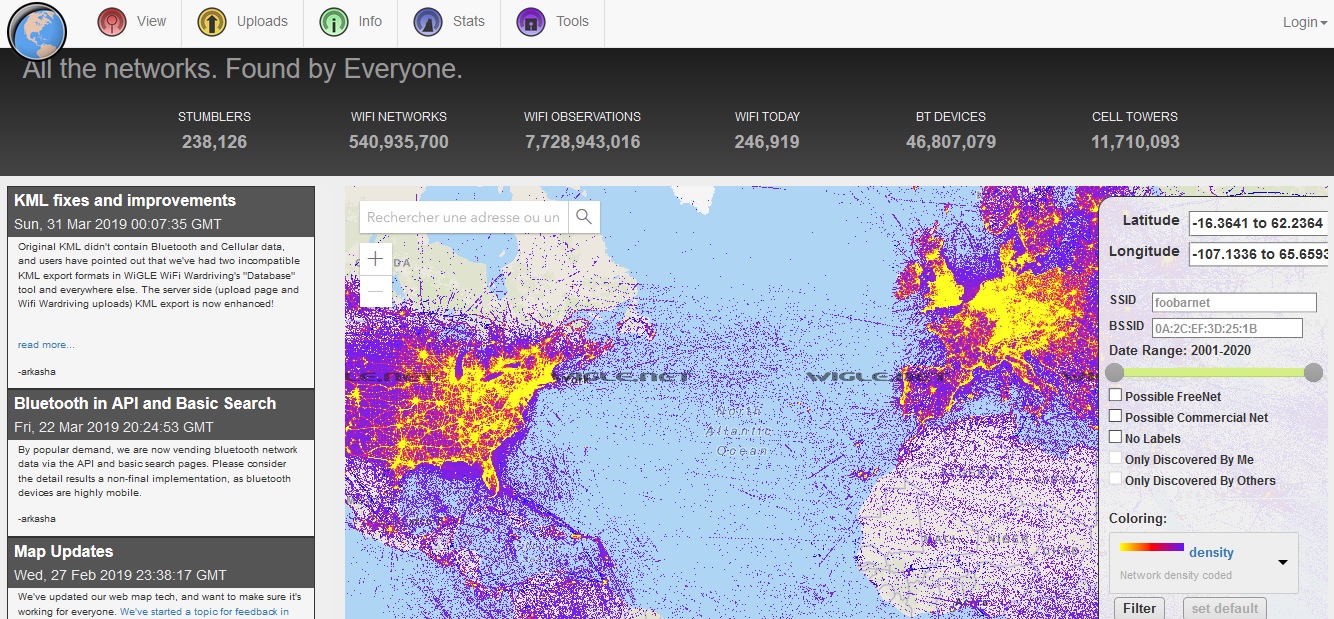Screen dimensions: 1334x619
Task: Click the BT Devices count 46,807,079
Action: [951, 142]
